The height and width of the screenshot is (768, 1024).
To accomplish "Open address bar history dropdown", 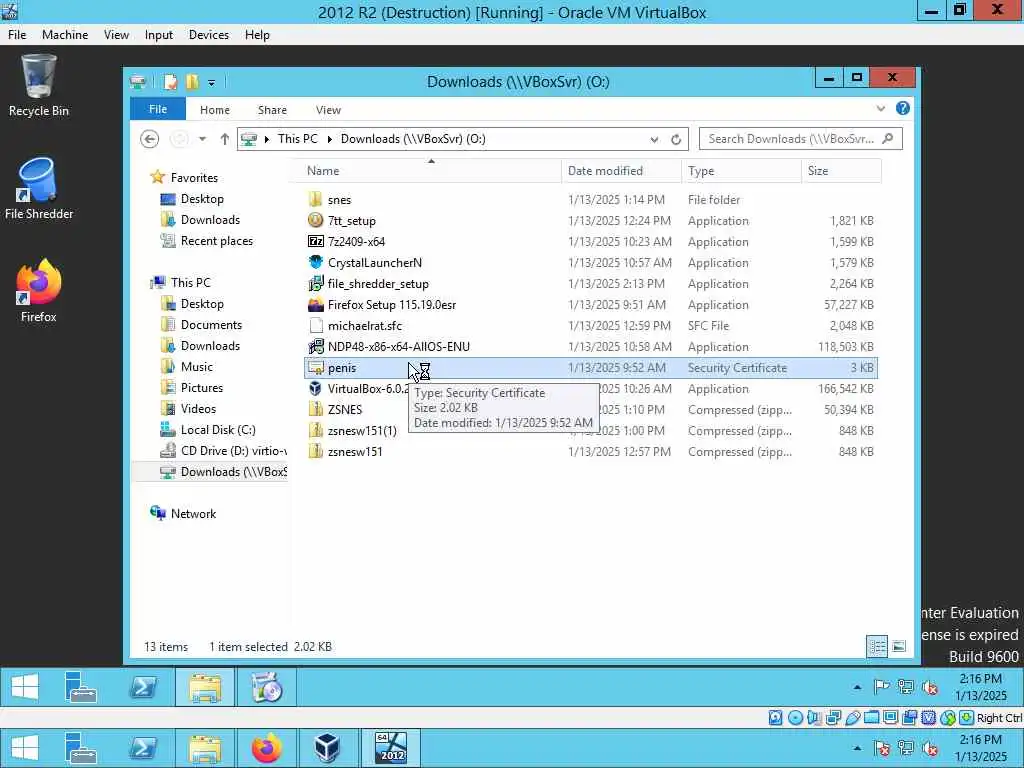I will point(654,139).
